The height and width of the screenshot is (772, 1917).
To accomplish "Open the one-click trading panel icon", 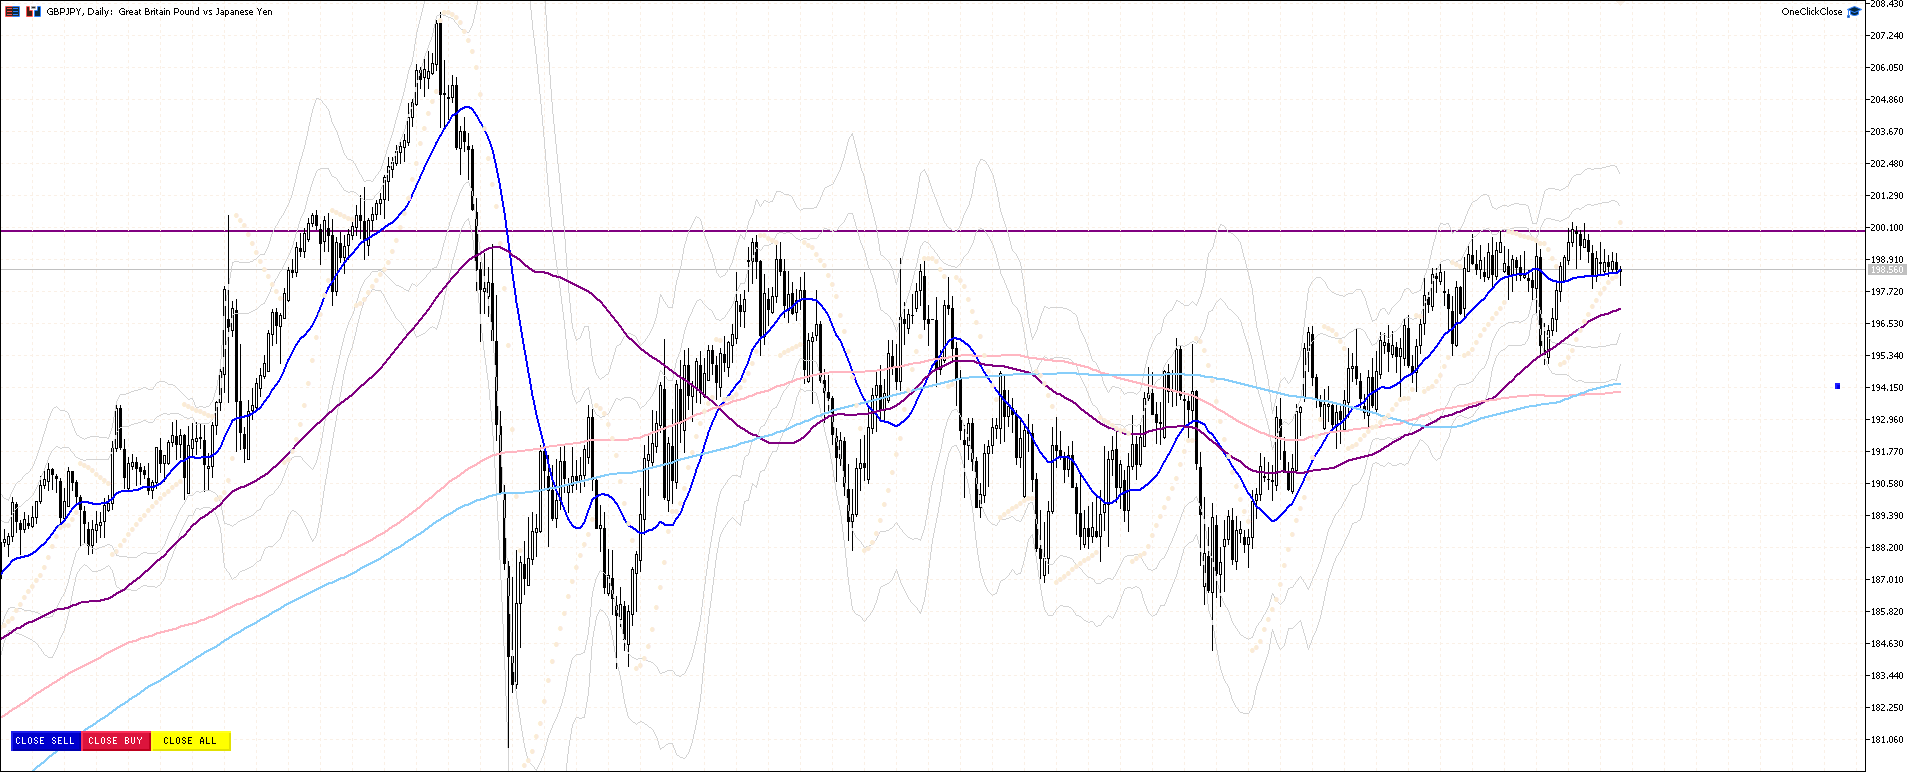I will [x=13, y=12].
